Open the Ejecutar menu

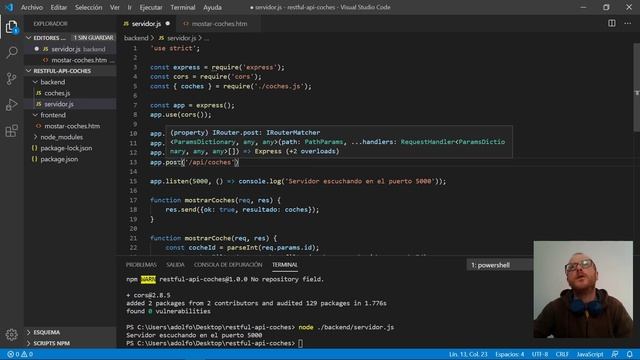pos(151,7)
